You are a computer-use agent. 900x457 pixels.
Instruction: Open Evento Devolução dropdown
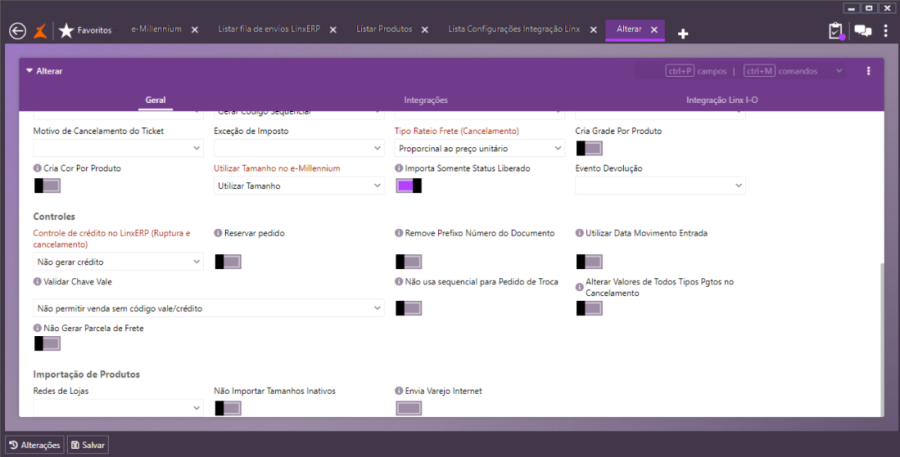tap(660, 185)
